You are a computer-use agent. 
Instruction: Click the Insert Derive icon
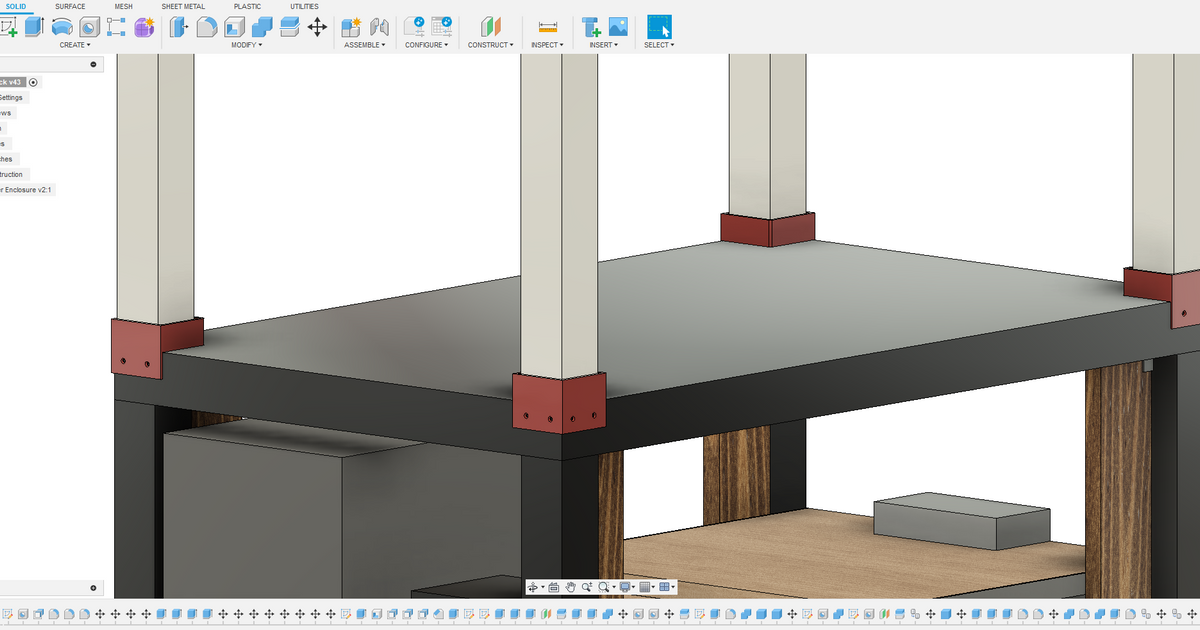point(591,27)
